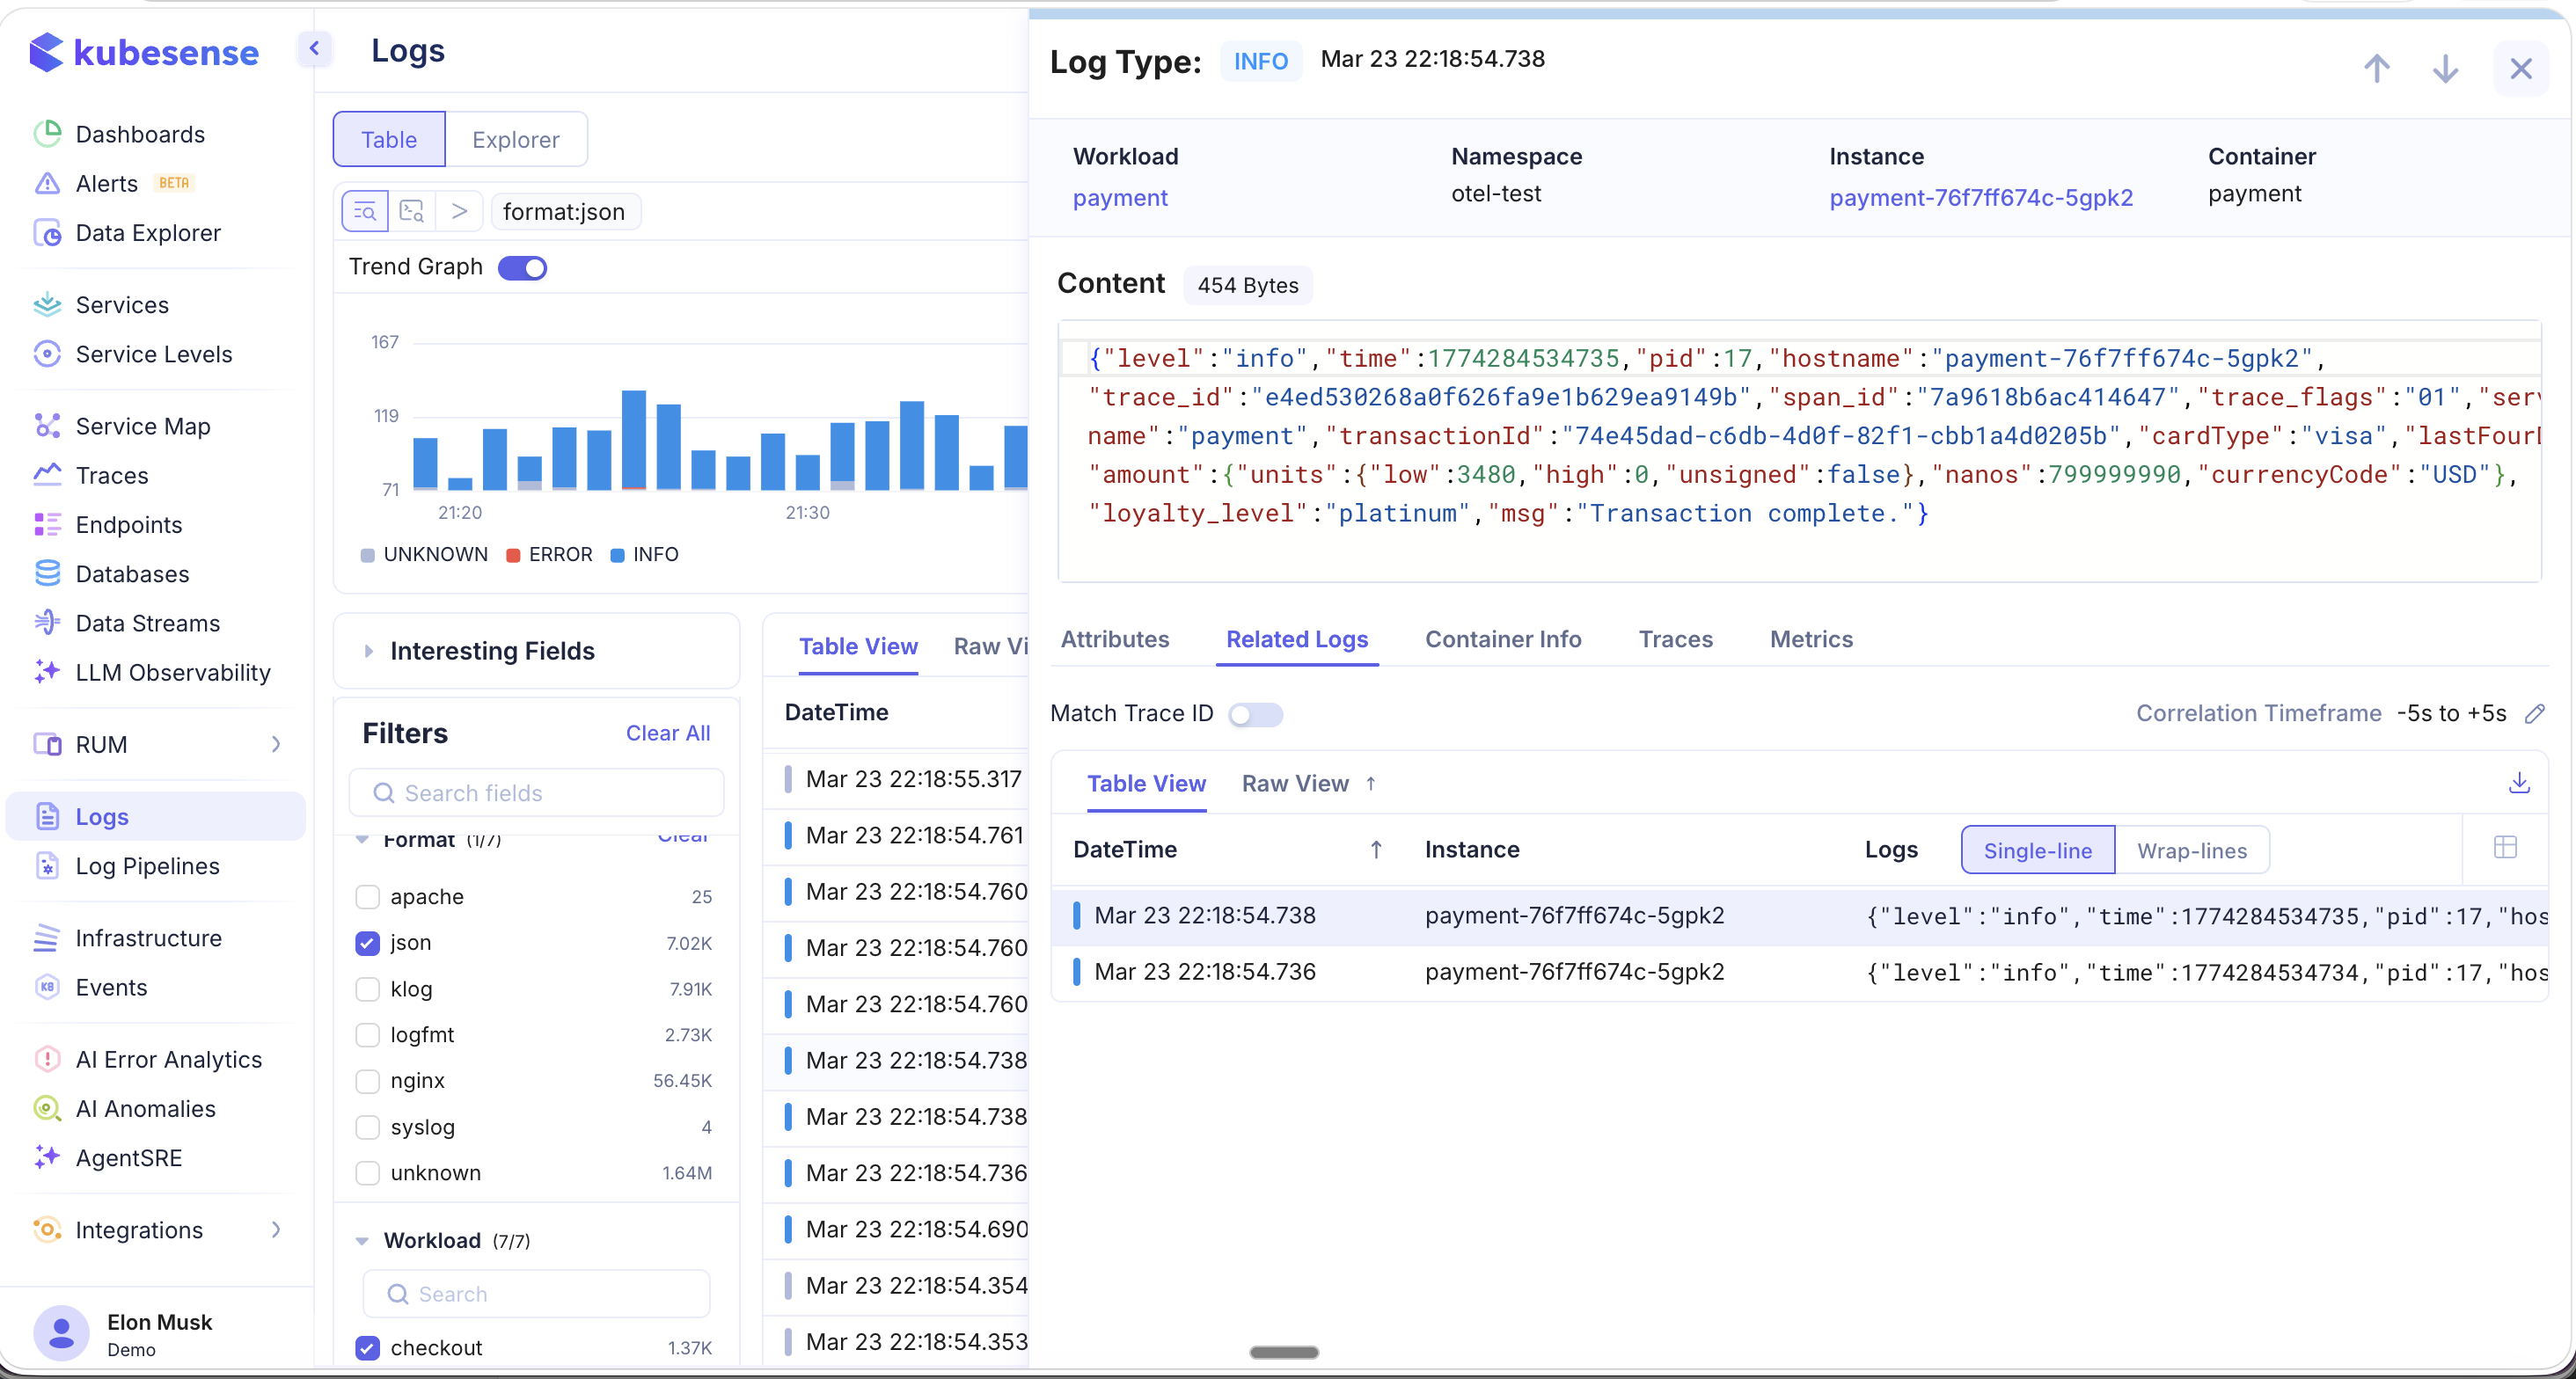
Task: Check the apache format filter
Action: (x=368, y=896)
